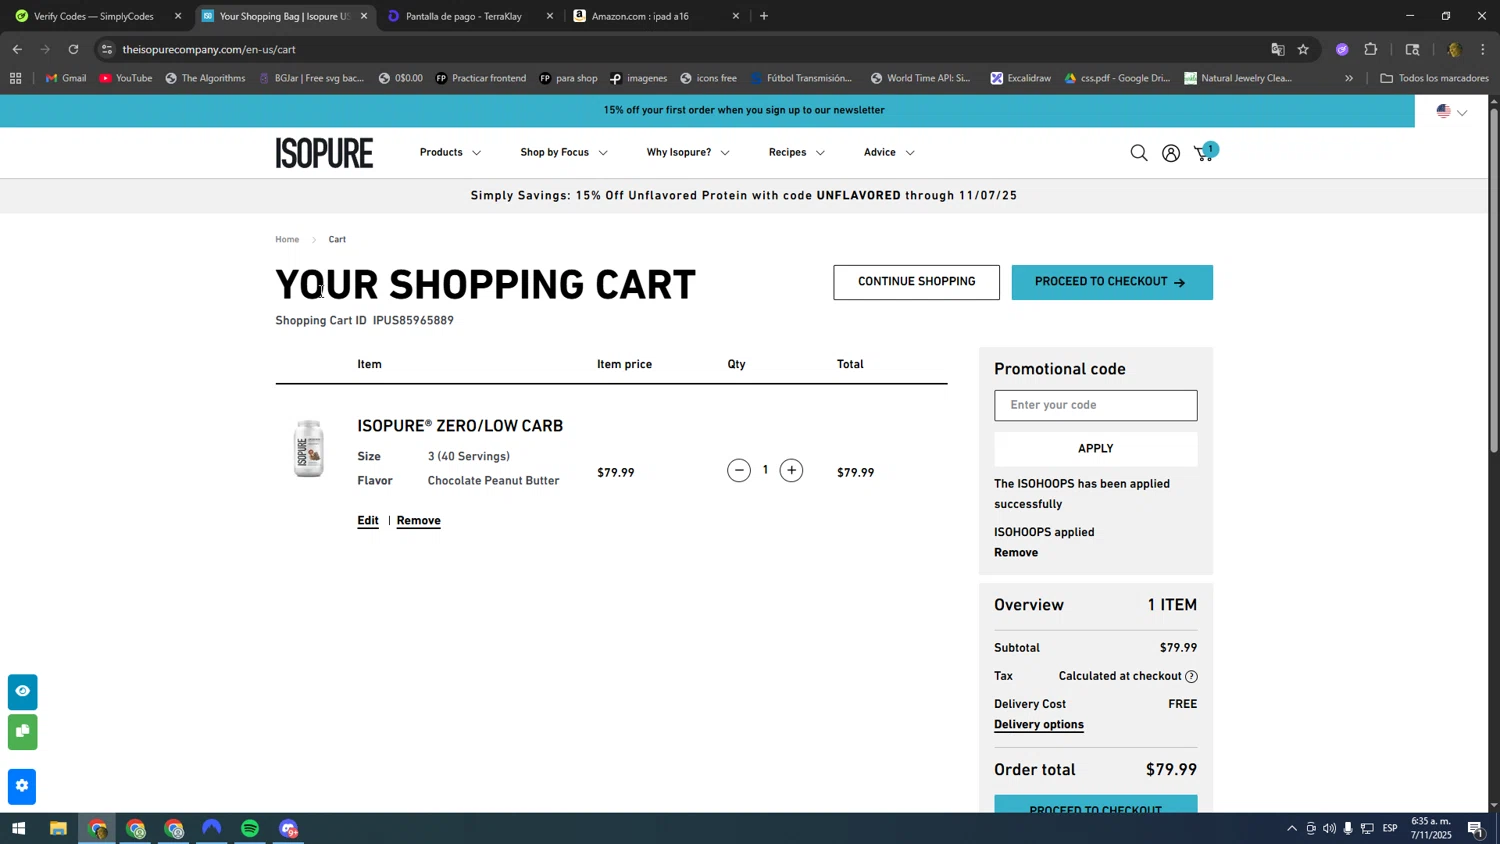The height and width of the screenshot is (844, 1500).
Task: Close the Your Shopping Bag tab
Action: pos(364,16)
